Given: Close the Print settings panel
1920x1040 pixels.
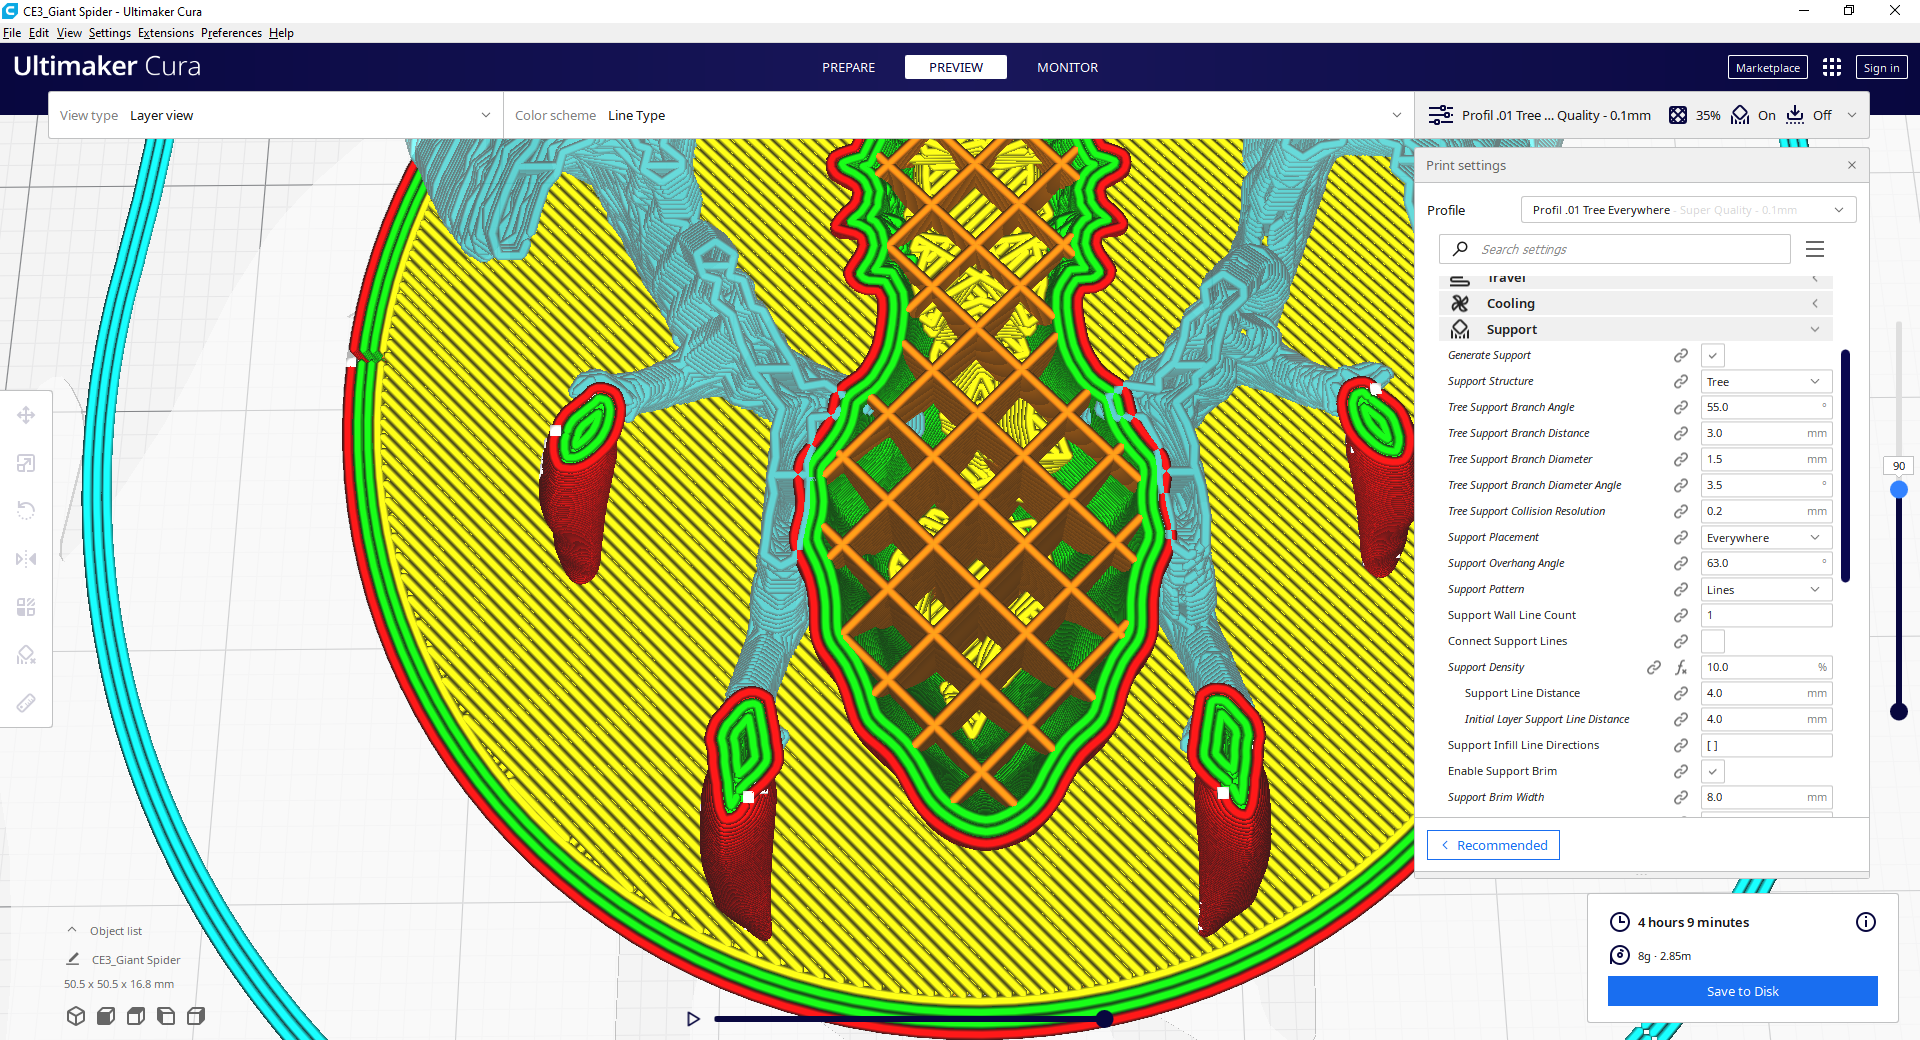Looking at the screenshot, I should [1852, 165].
